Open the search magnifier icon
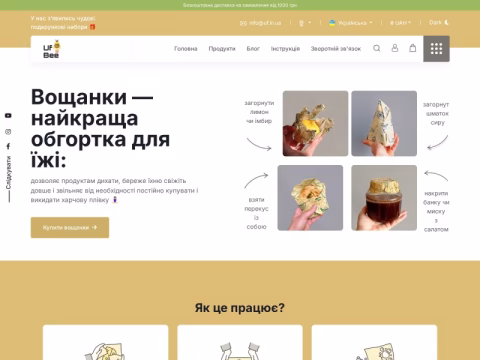The image size is (480, 360). point(377,48)
